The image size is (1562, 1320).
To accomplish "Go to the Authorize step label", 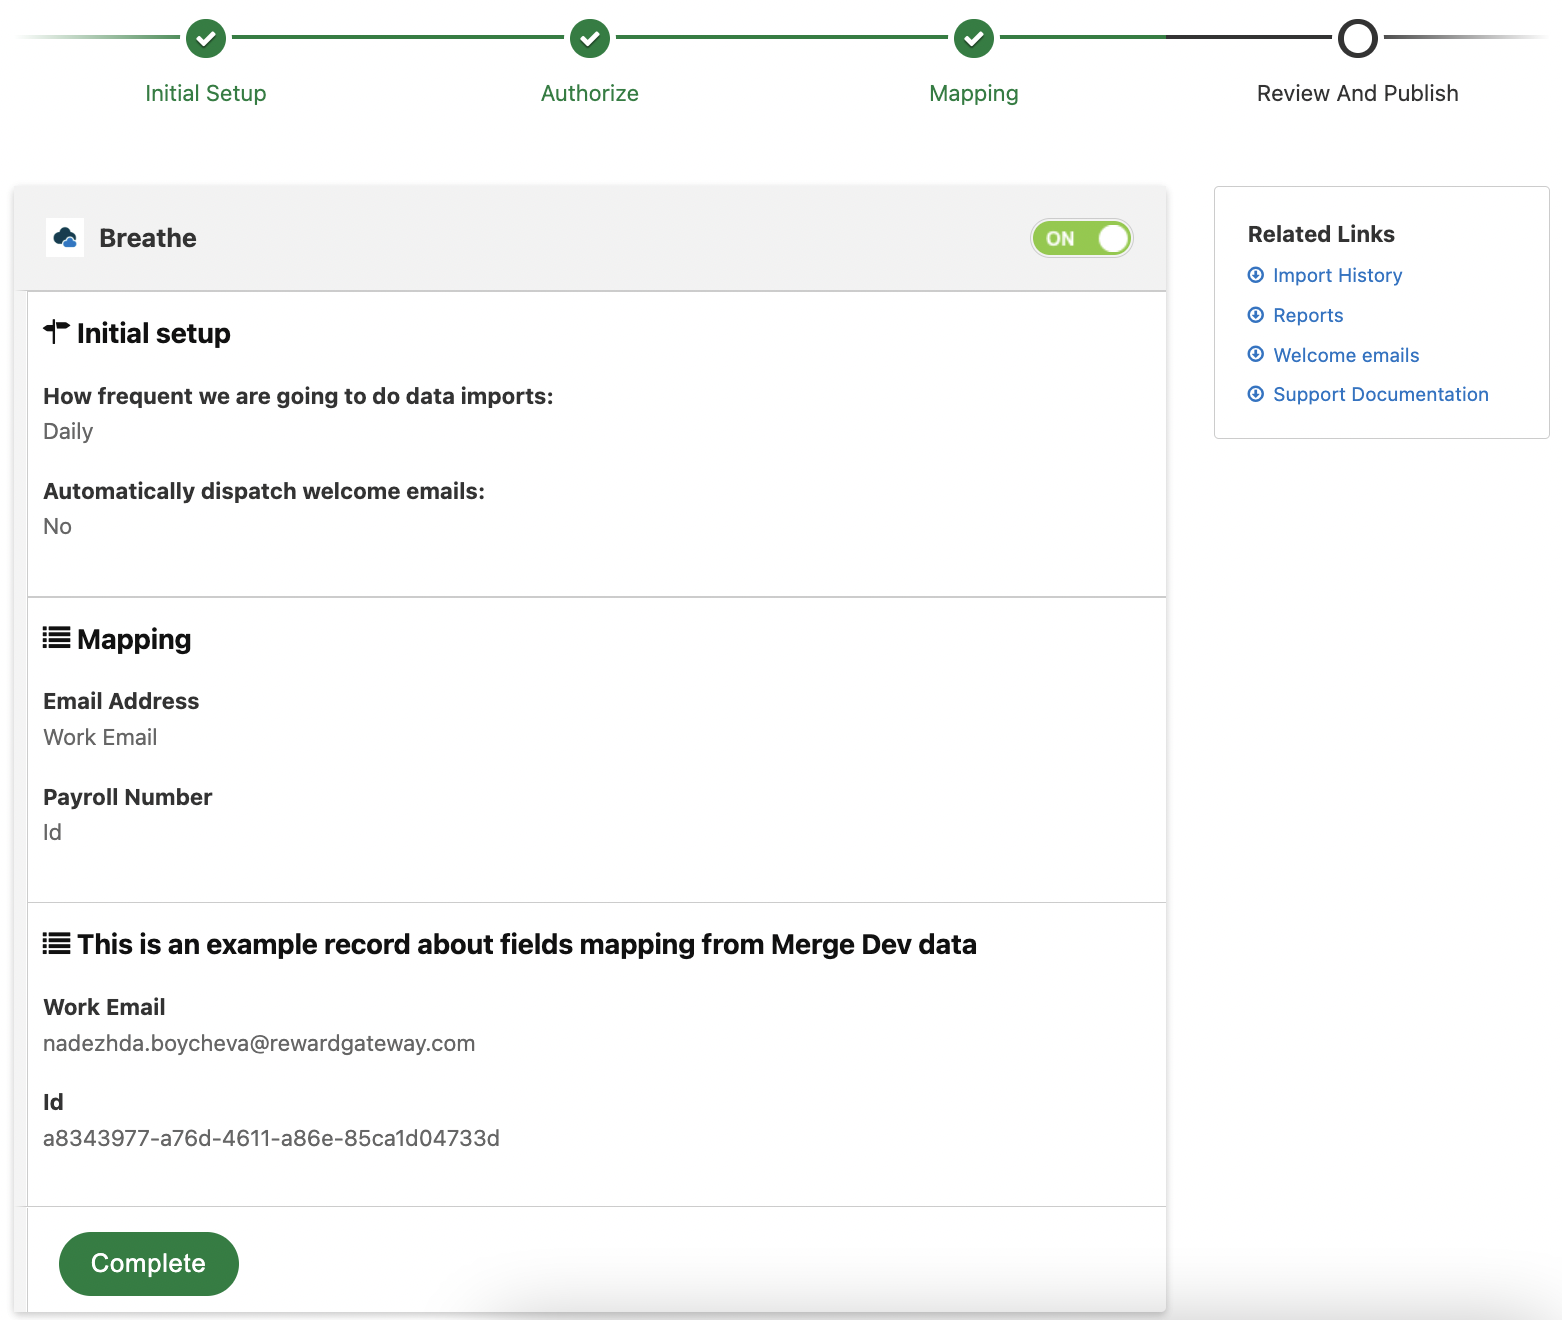I will (x=590, y=93).
